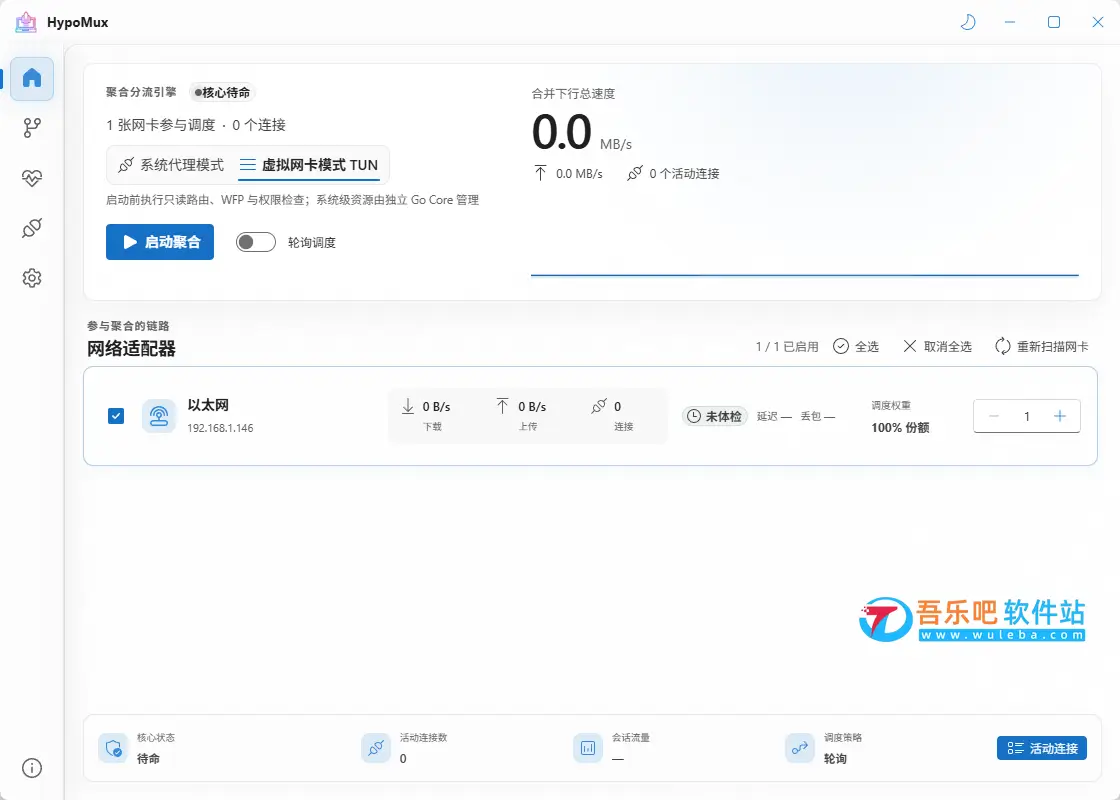
Task: Click the 未体检 status badge
Action: point(714,416)
